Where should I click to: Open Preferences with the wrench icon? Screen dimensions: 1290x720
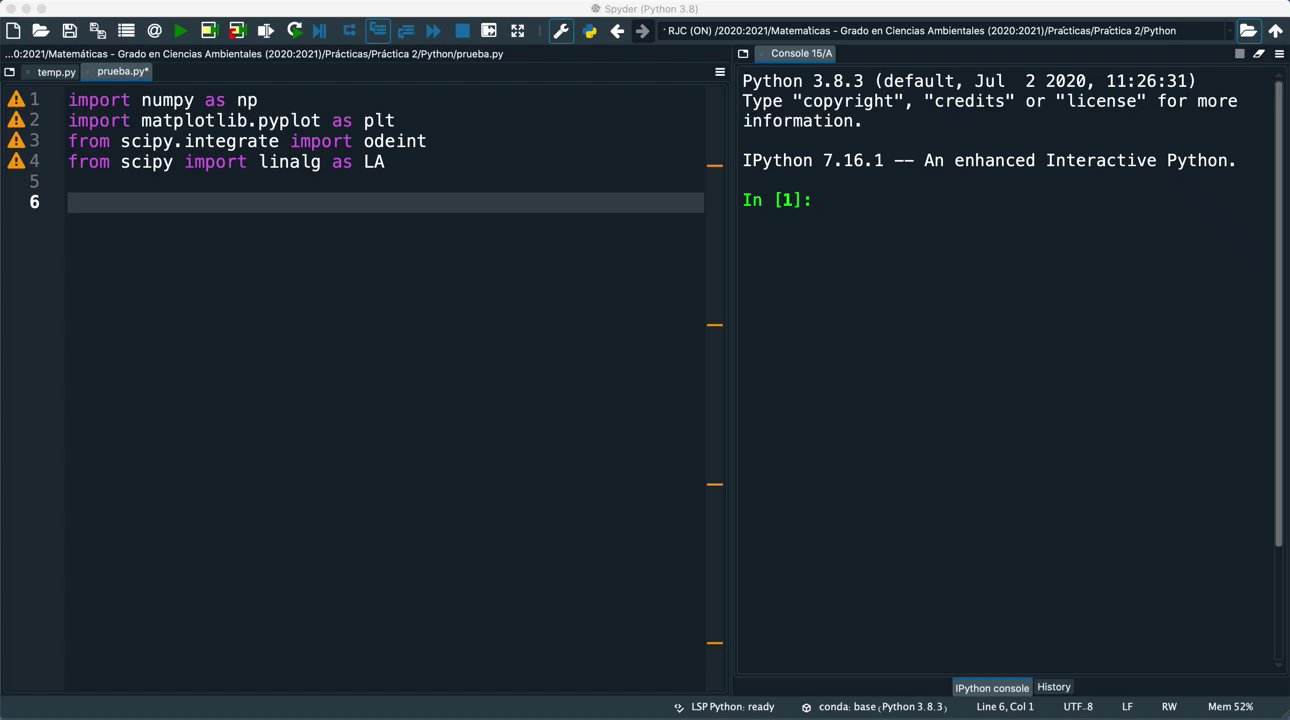point(561,31)
